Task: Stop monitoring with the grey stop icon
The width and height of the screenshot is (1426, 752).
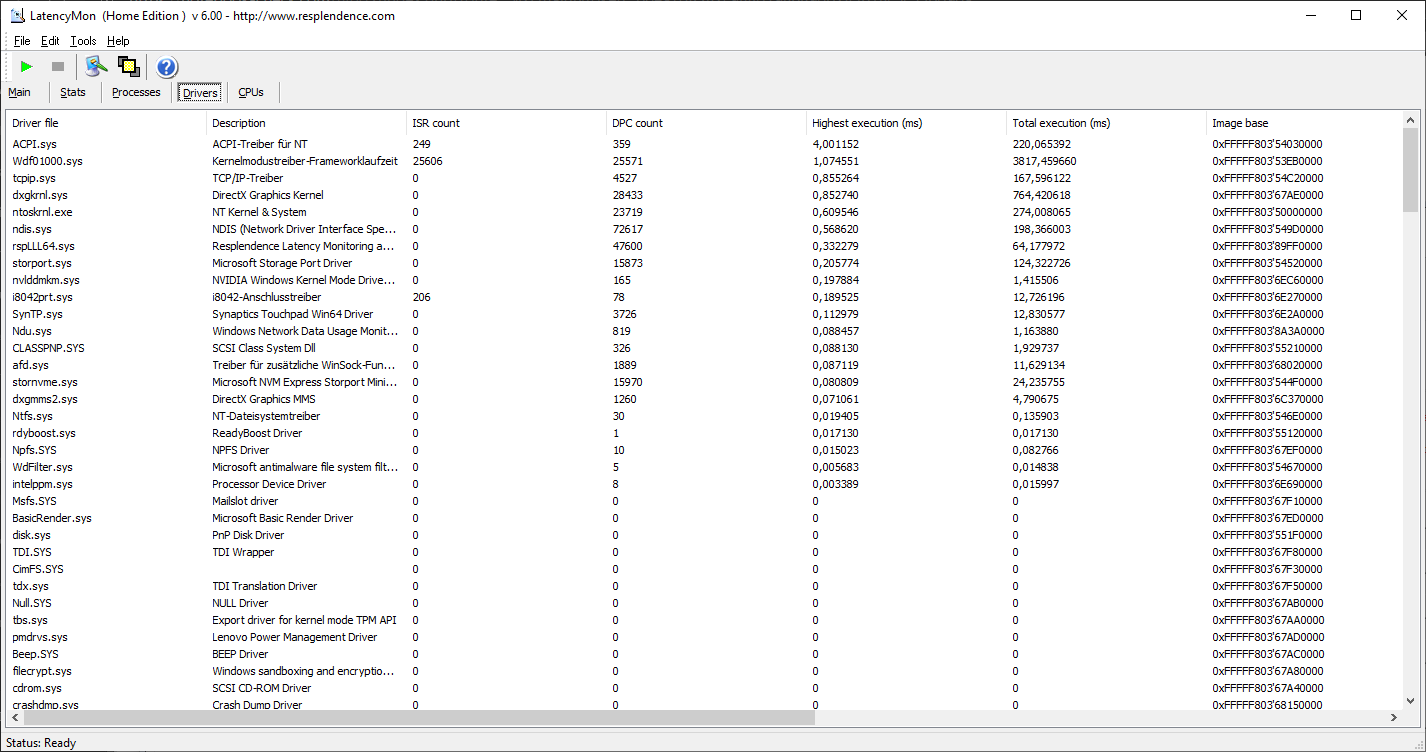Action: [x=58, y=67]
